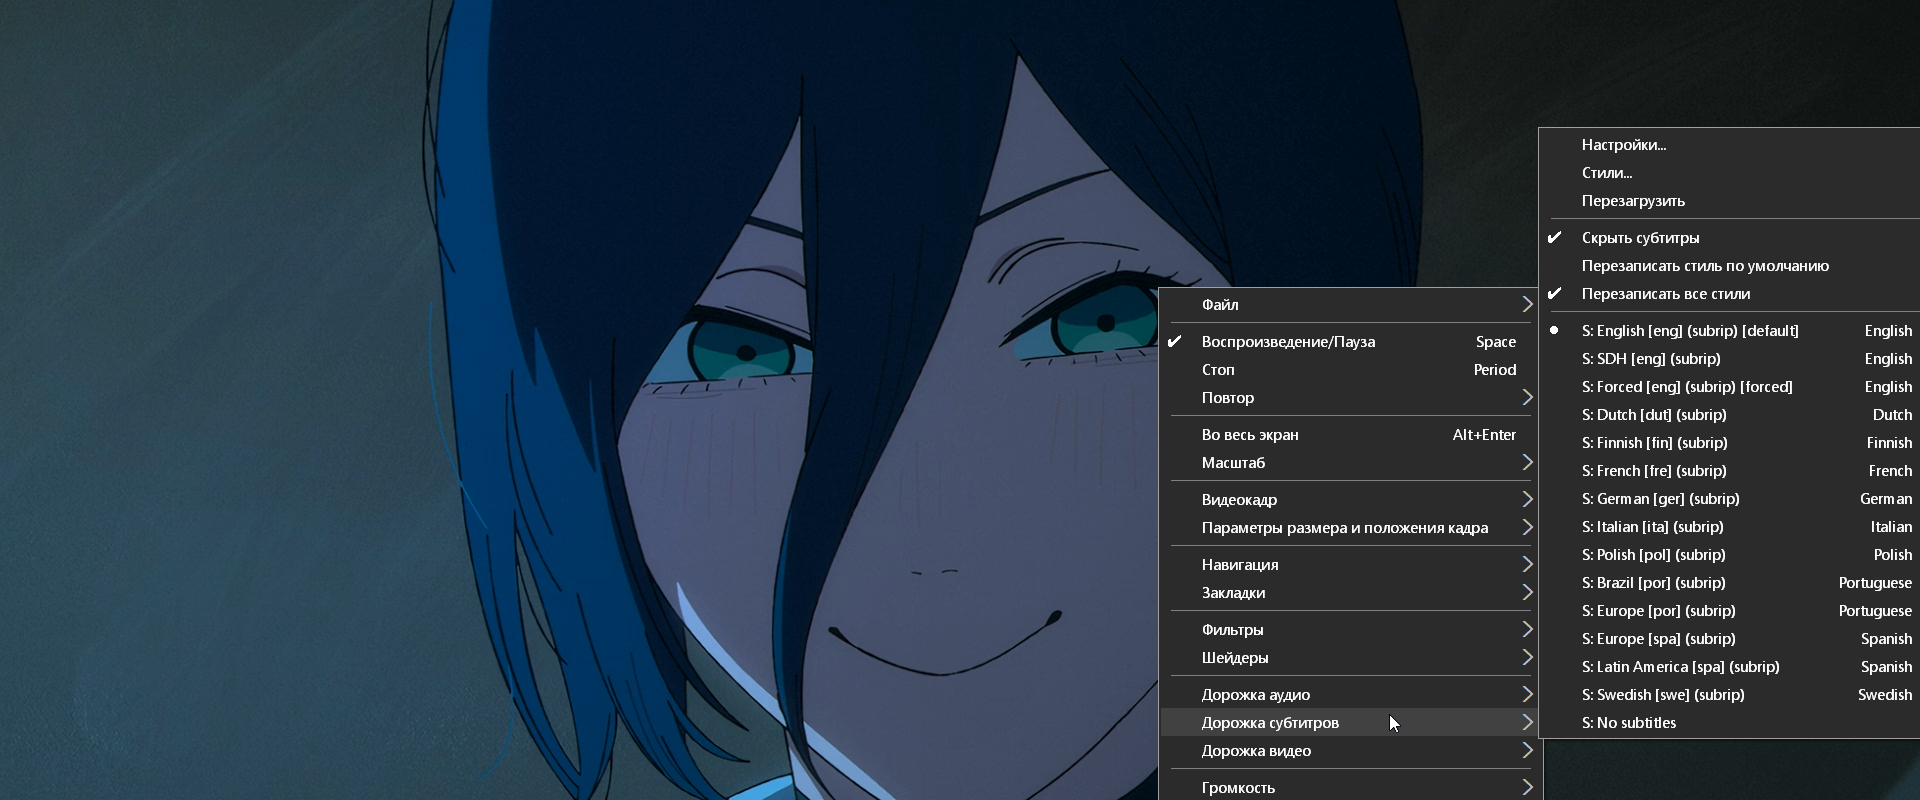Open the Закладки submenu
The height and width of the screenshot is (800, 1920).
[1350, 593]
